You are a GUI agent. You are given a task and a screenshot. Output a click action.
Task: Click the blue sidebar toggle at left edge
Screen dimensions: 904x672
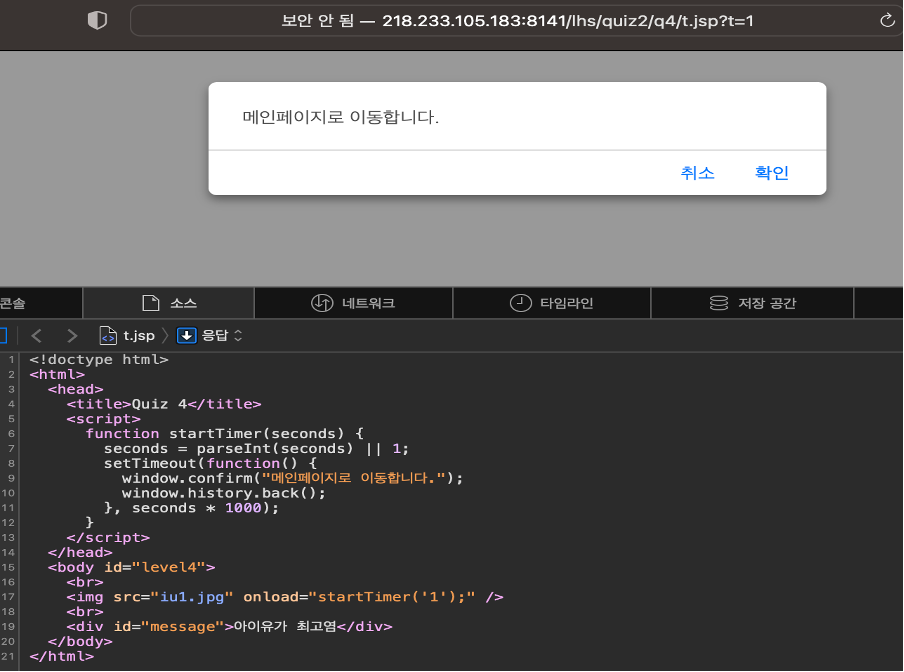coord(3,335)
